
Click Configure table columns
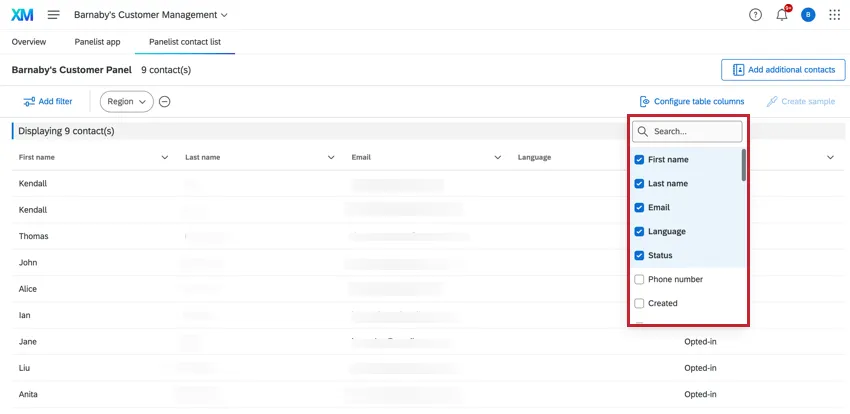click(x=692, y=101)
